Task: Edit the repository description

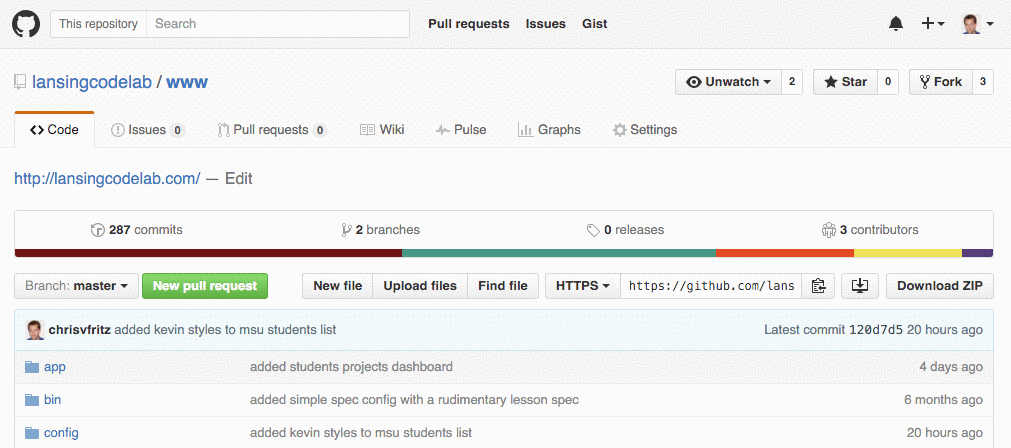Action: coord(239,179)
